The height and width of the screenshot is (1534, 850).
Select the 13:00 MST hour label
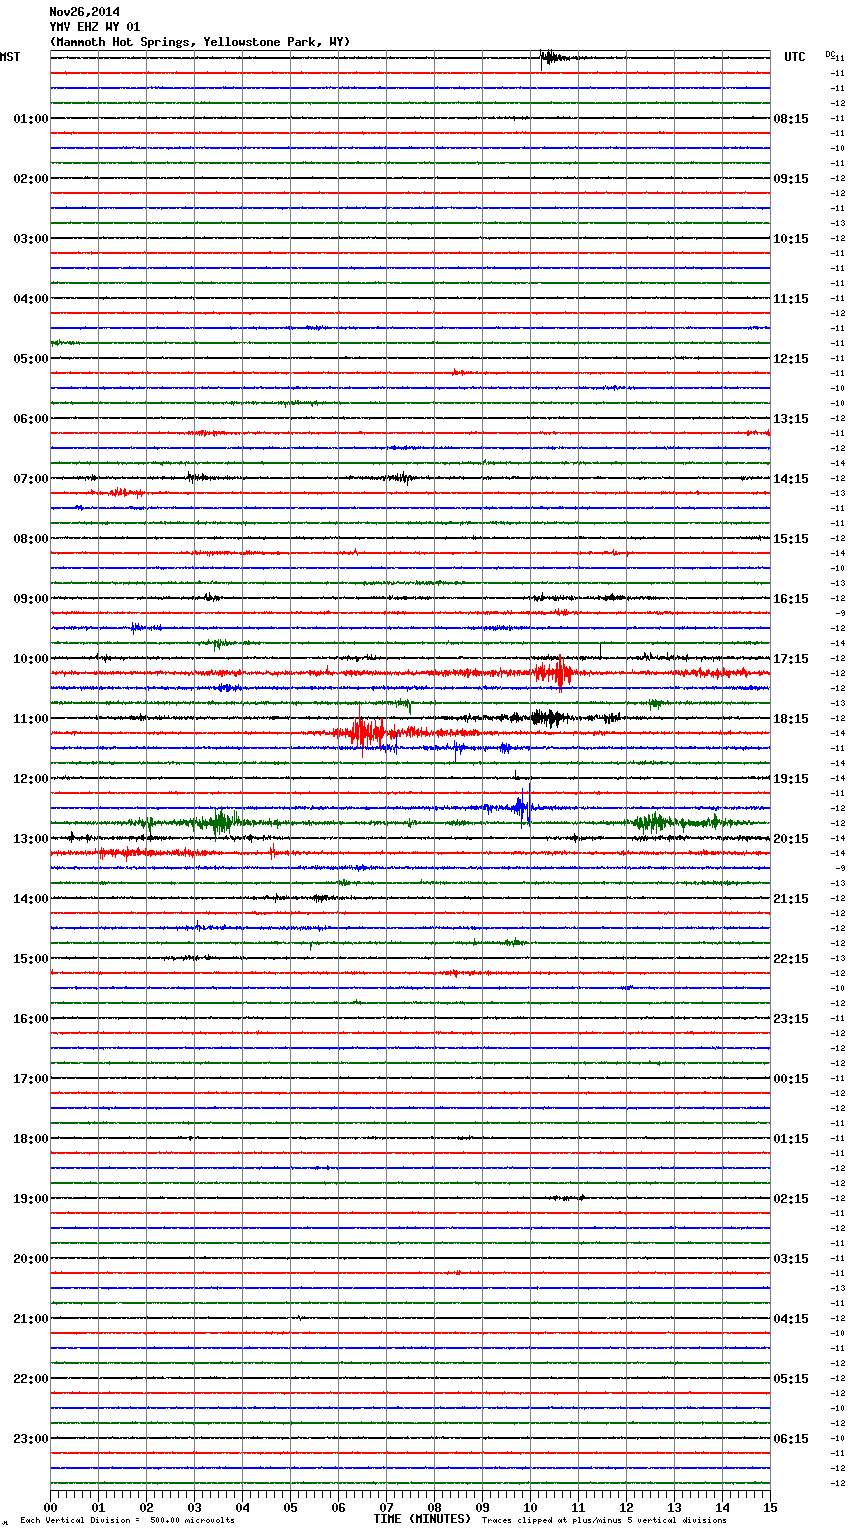click(30, 839)
